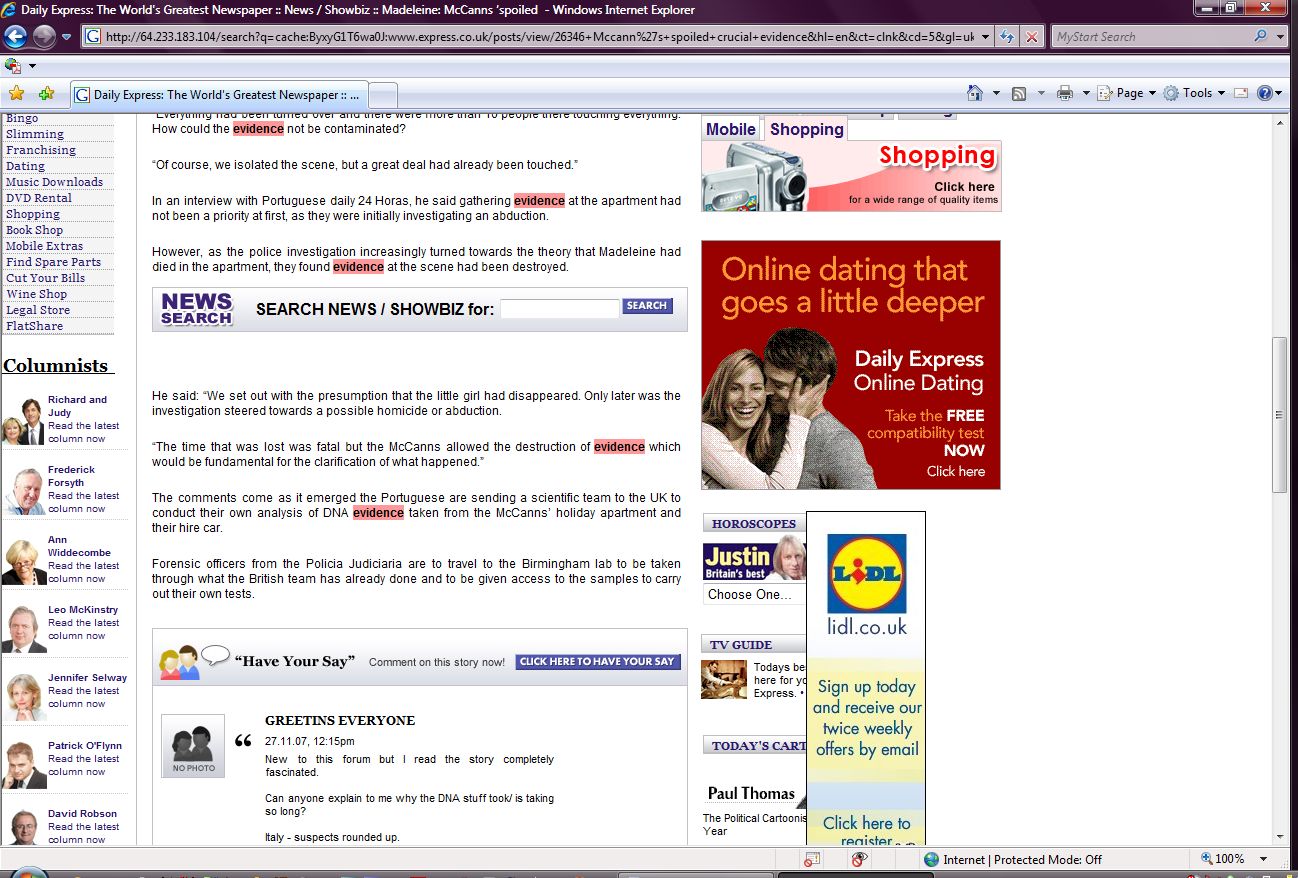Click the Home page icon
This screenshot has width=1298, height=878.
pos(975,93)
